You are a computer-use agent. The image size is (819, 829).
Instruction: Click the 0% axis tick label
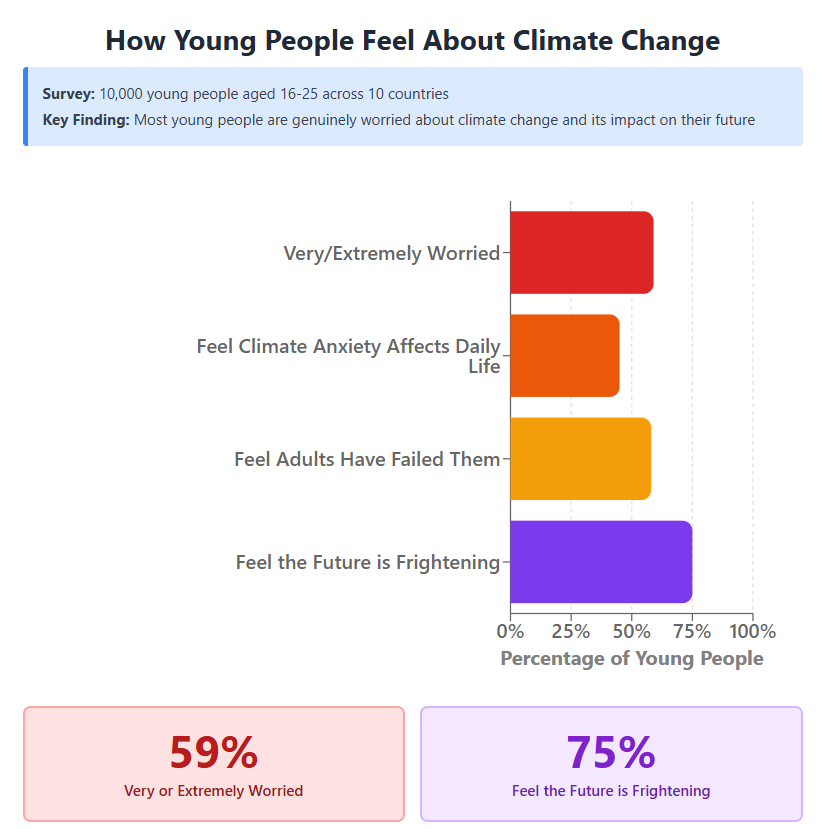[x=510, y=632]
